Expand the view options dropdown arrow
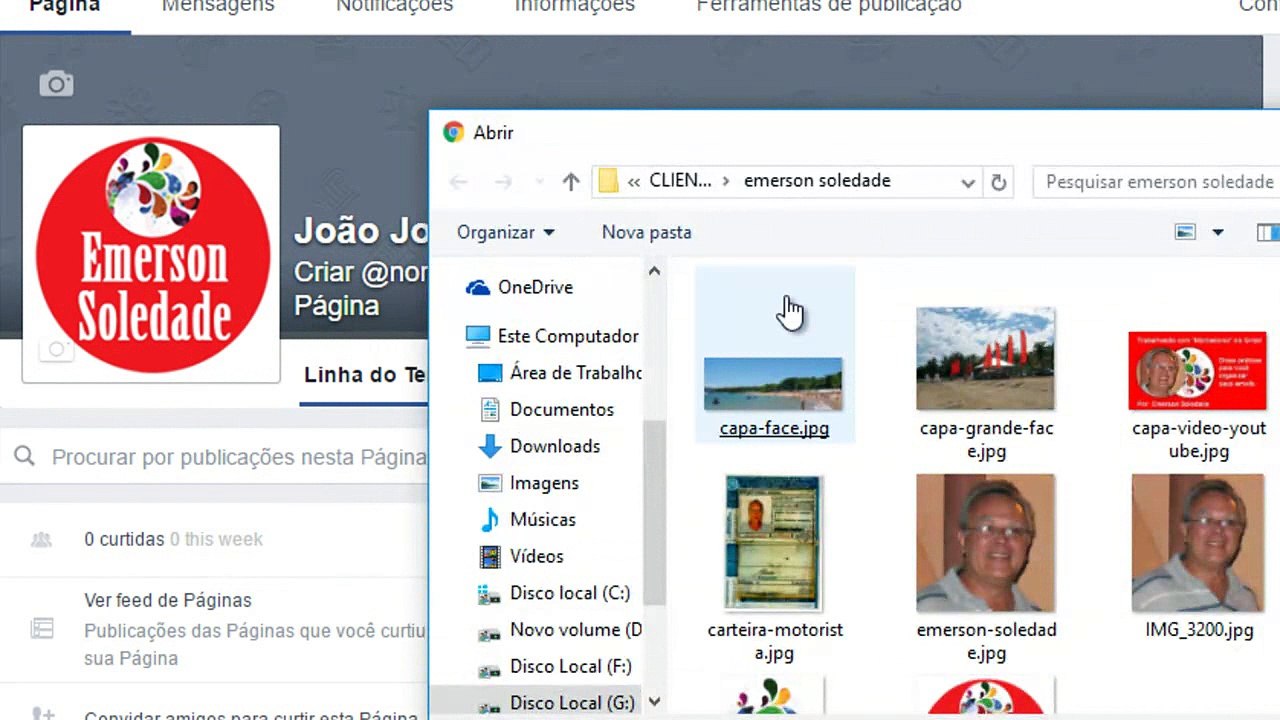 pyautogui.click(x=1218, y=233)
